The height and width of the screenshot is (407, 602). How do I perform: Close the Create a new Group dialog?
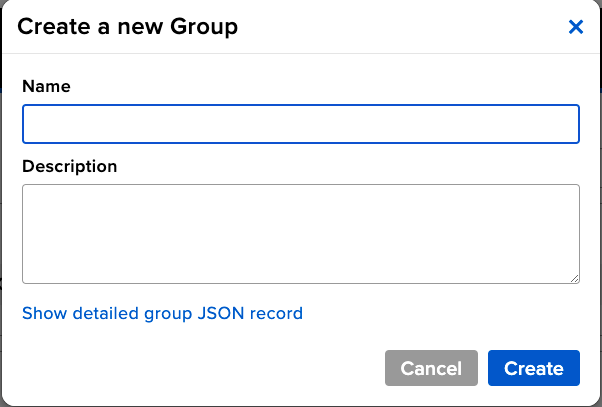576,27
